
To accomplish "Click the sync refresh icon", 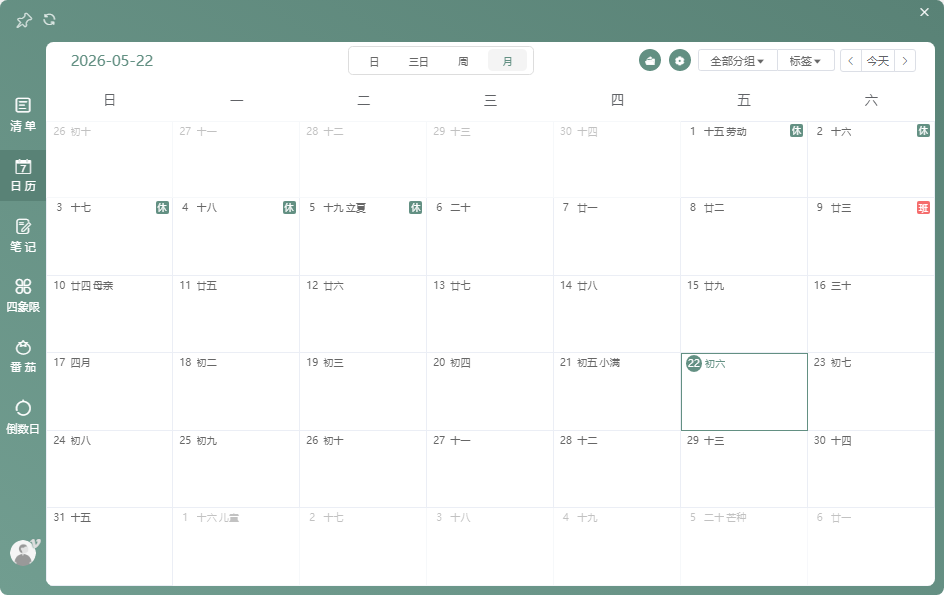I will 49,19.
